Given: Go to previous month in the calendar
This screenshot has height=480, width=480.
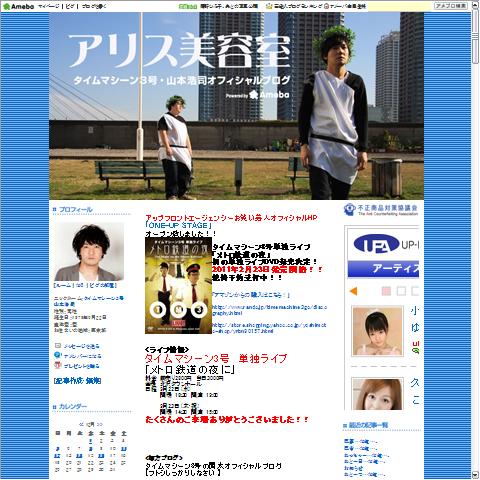Looking at the screenshot, I should pos(81,424).
